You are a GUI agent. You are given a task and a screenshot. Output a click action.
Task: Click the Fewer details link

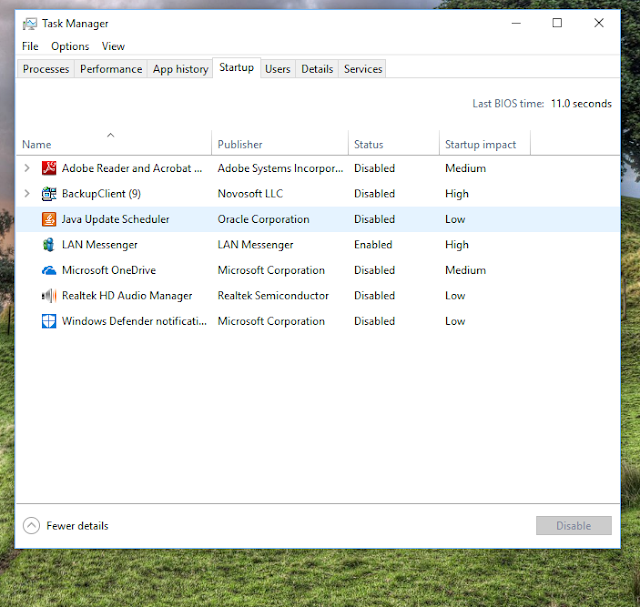(77, 526)
